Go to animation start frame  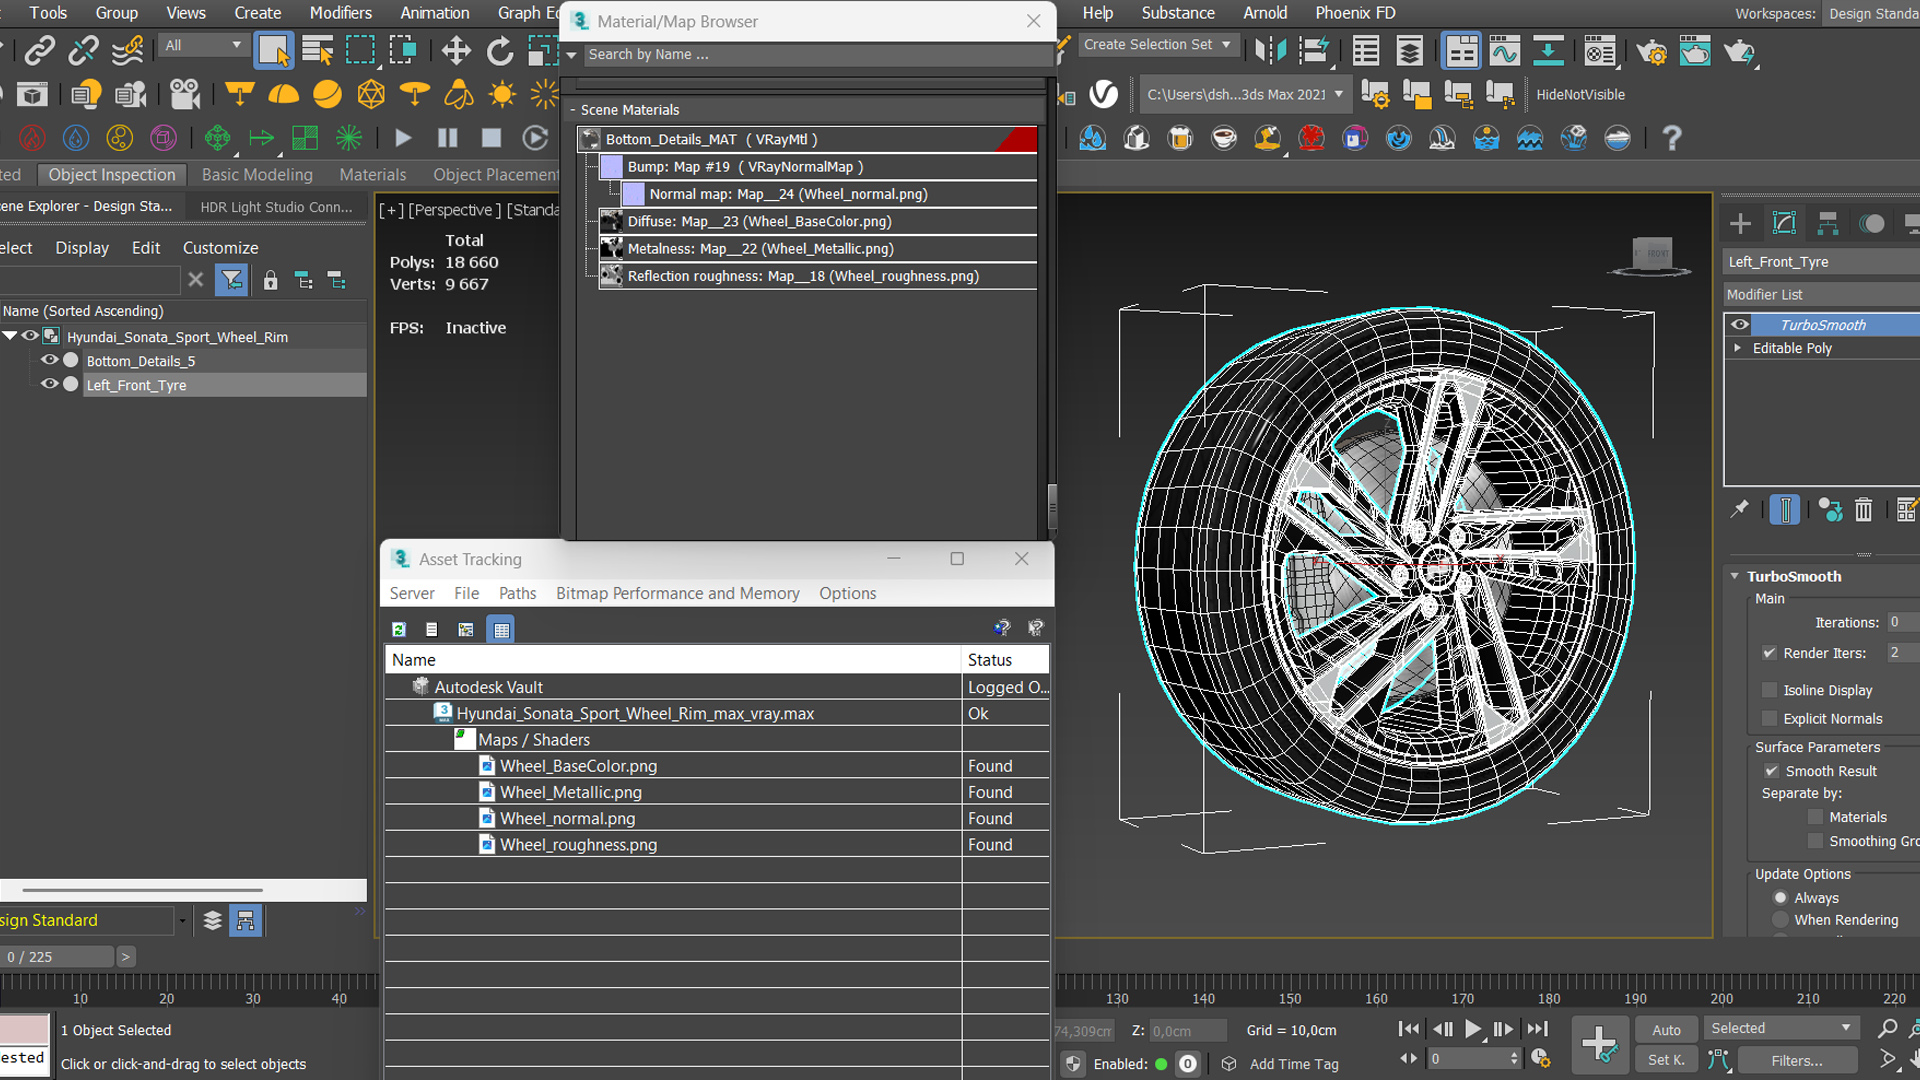pos(1409,1028)
